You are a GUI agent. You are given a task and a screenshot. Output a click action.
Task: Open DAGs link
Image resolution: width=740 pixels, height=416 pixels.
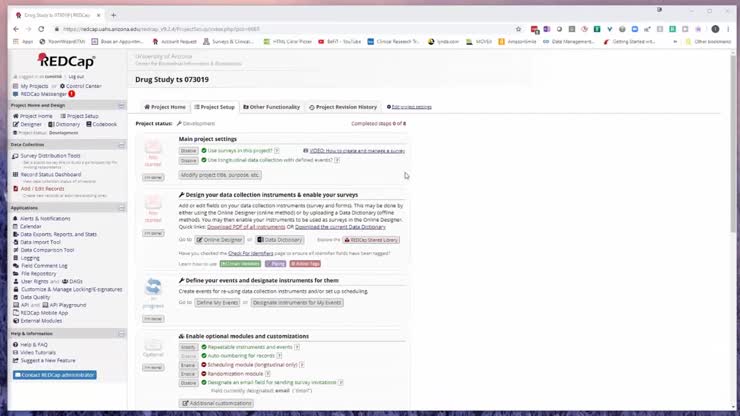(x=76, y=281)
